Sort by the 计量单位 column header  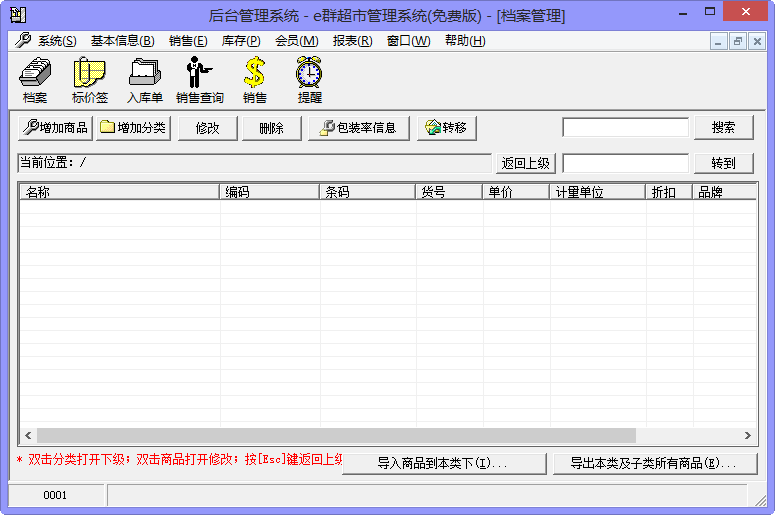click(x=598, y=192)
